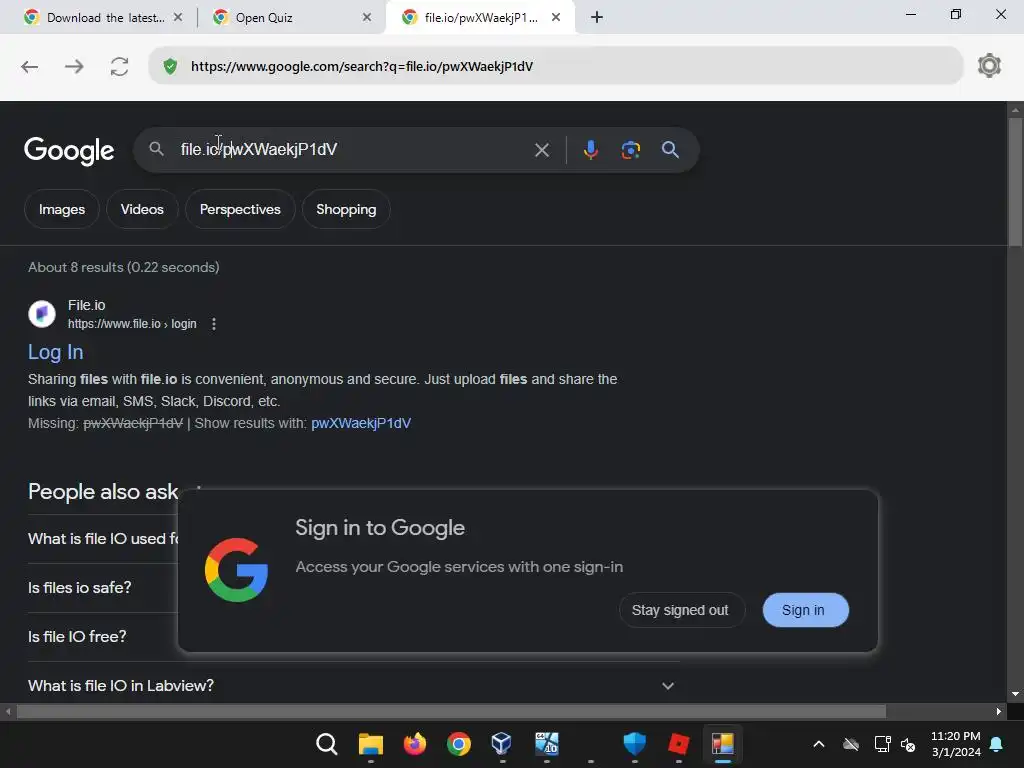Viewport: 1024px width, 768px height.
Task: Filter results by Videos
Action: (142, 209)
